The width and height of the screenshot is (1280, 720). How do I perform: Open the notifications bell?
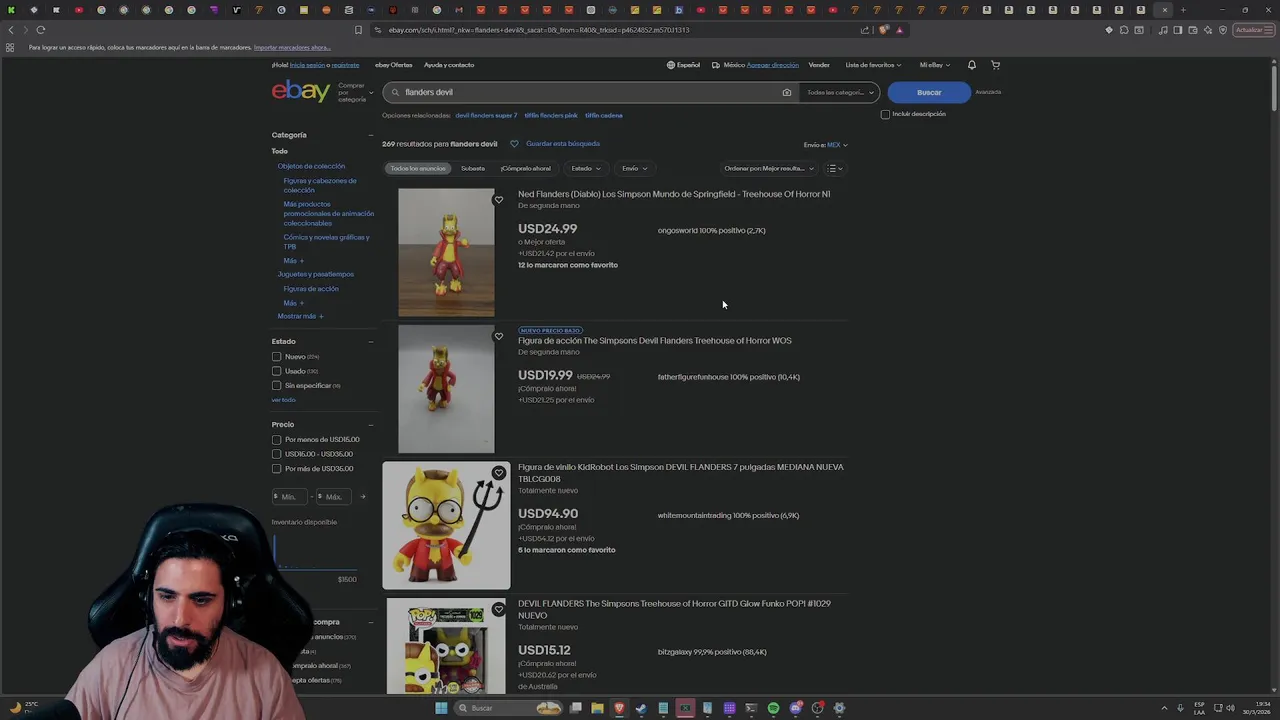[971, 65]
